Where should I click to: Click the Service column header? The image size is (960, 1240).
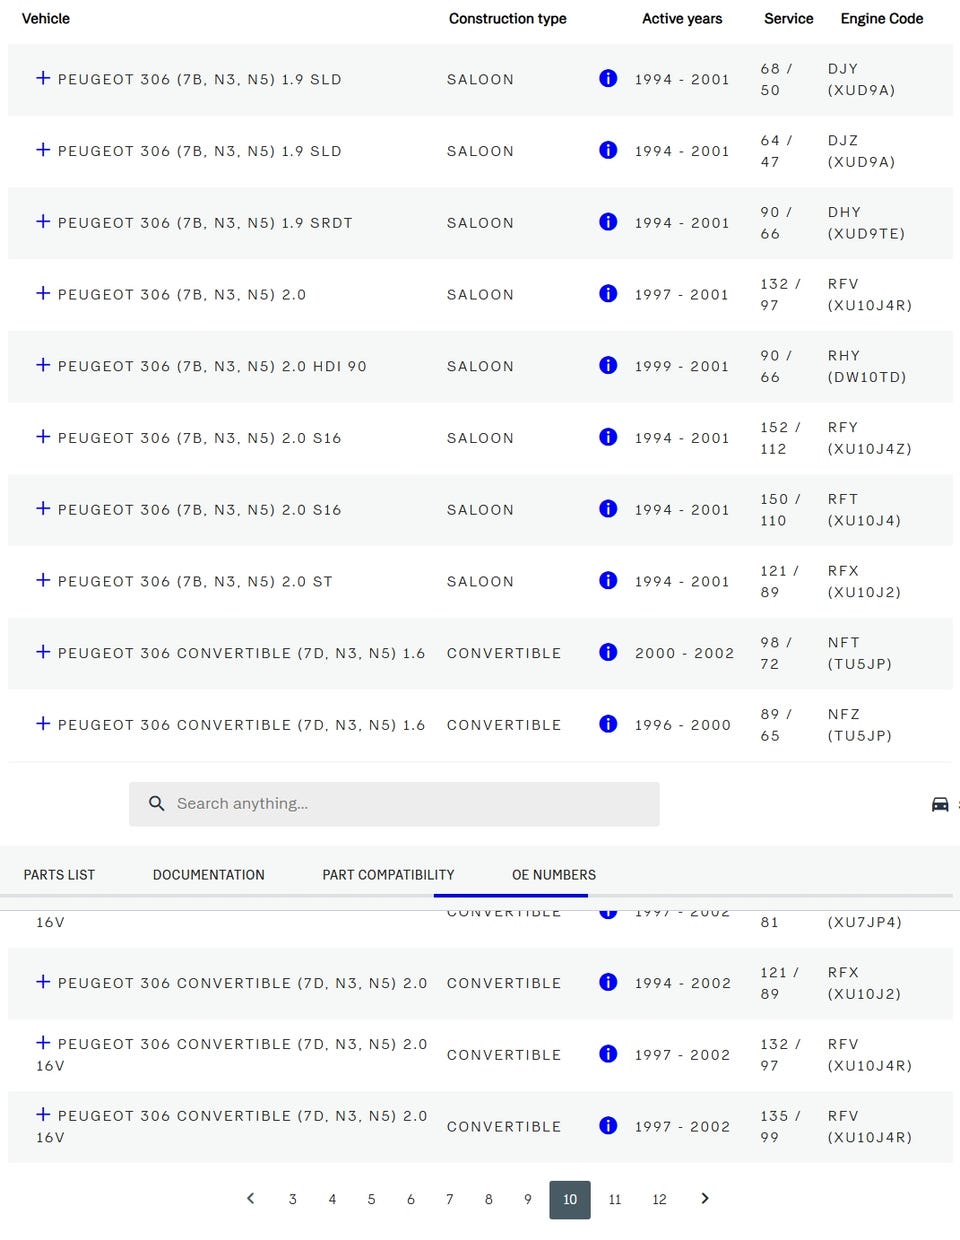[789, 18]
